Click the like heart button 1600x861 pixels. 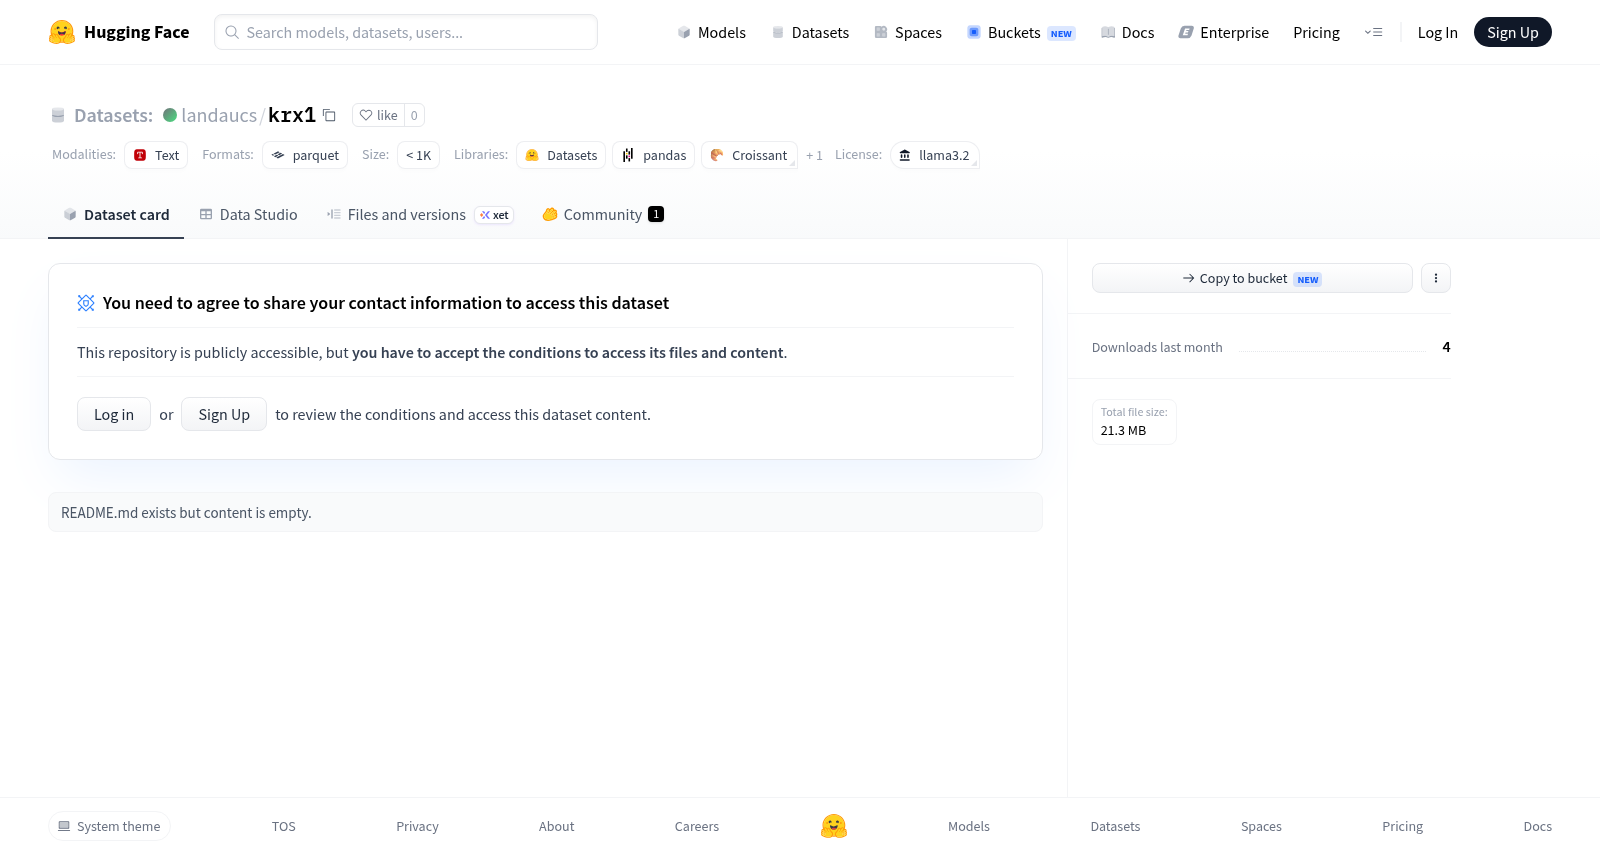point(378,115)
